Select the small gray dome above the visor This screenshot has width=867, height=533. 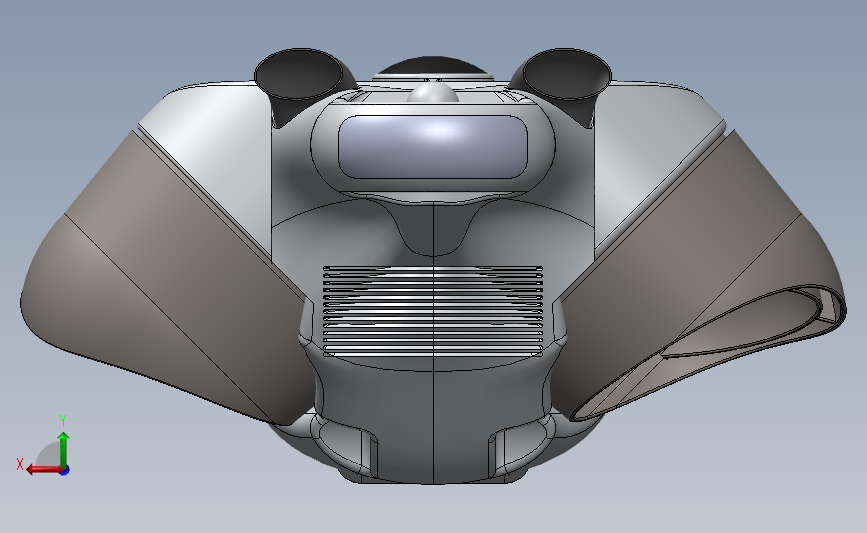[x=433, y=92]
